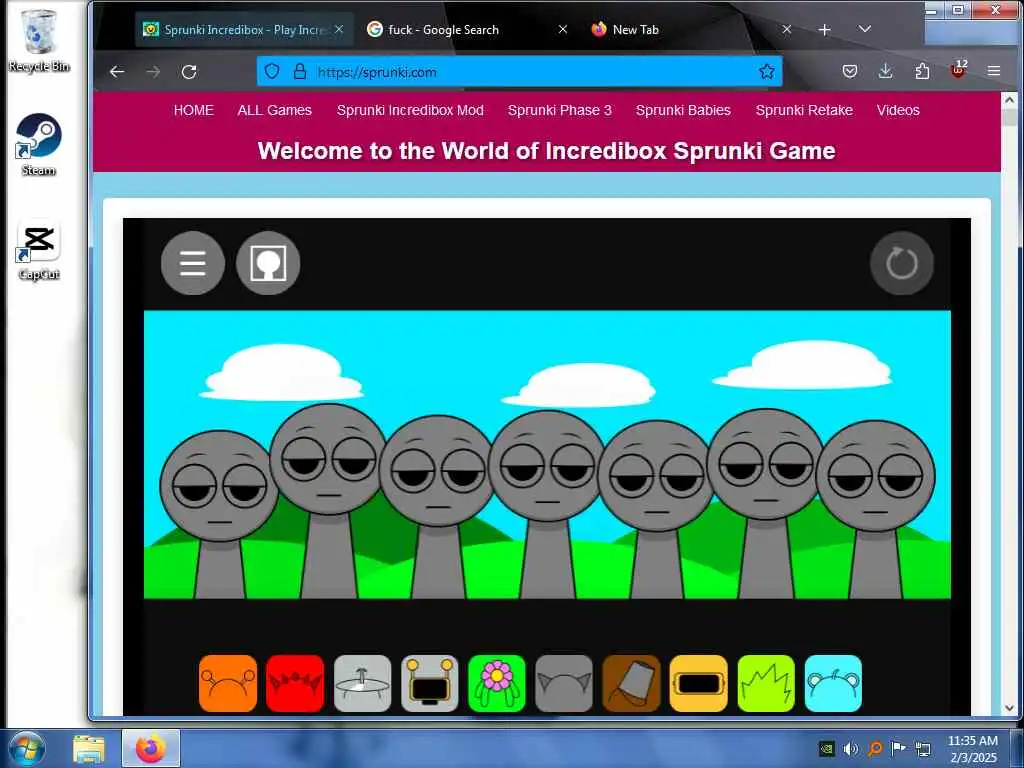This screenshot has width=1024, height=768.
Task: Close the New Tab tab
Action: (x=787, y=29)
